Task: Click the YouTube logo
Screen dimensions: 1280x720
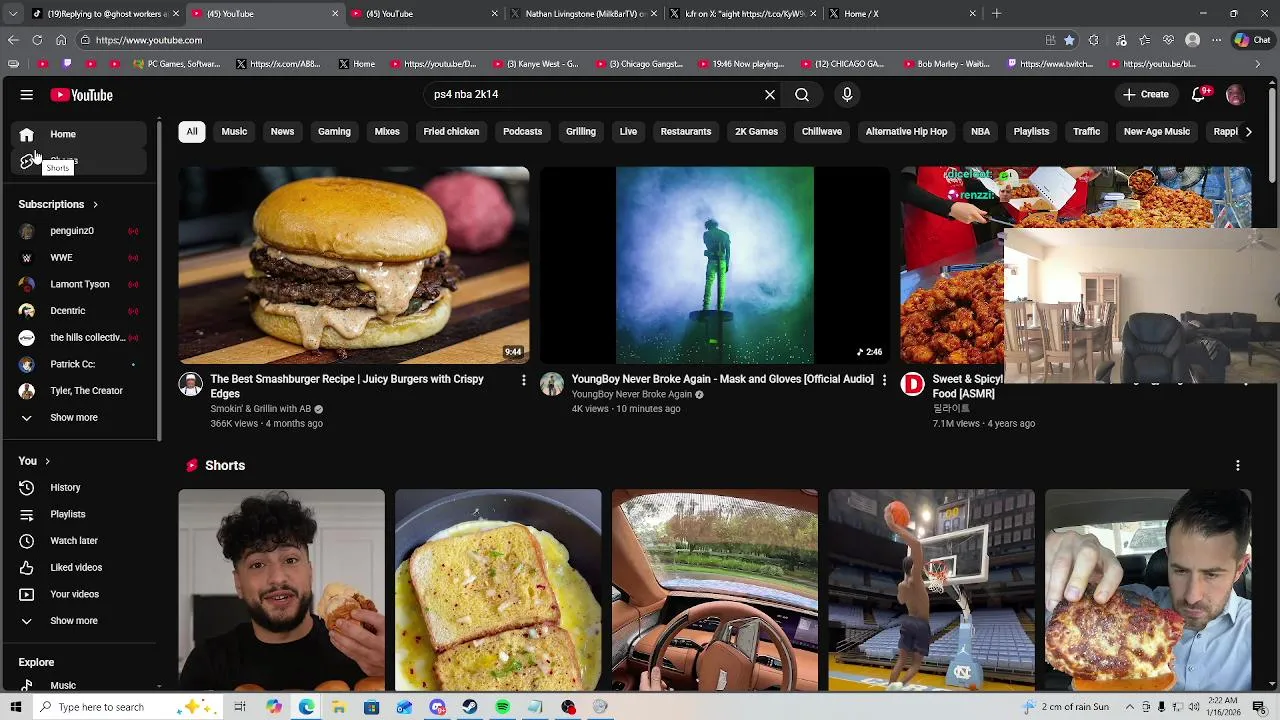Action: point(82,95)
